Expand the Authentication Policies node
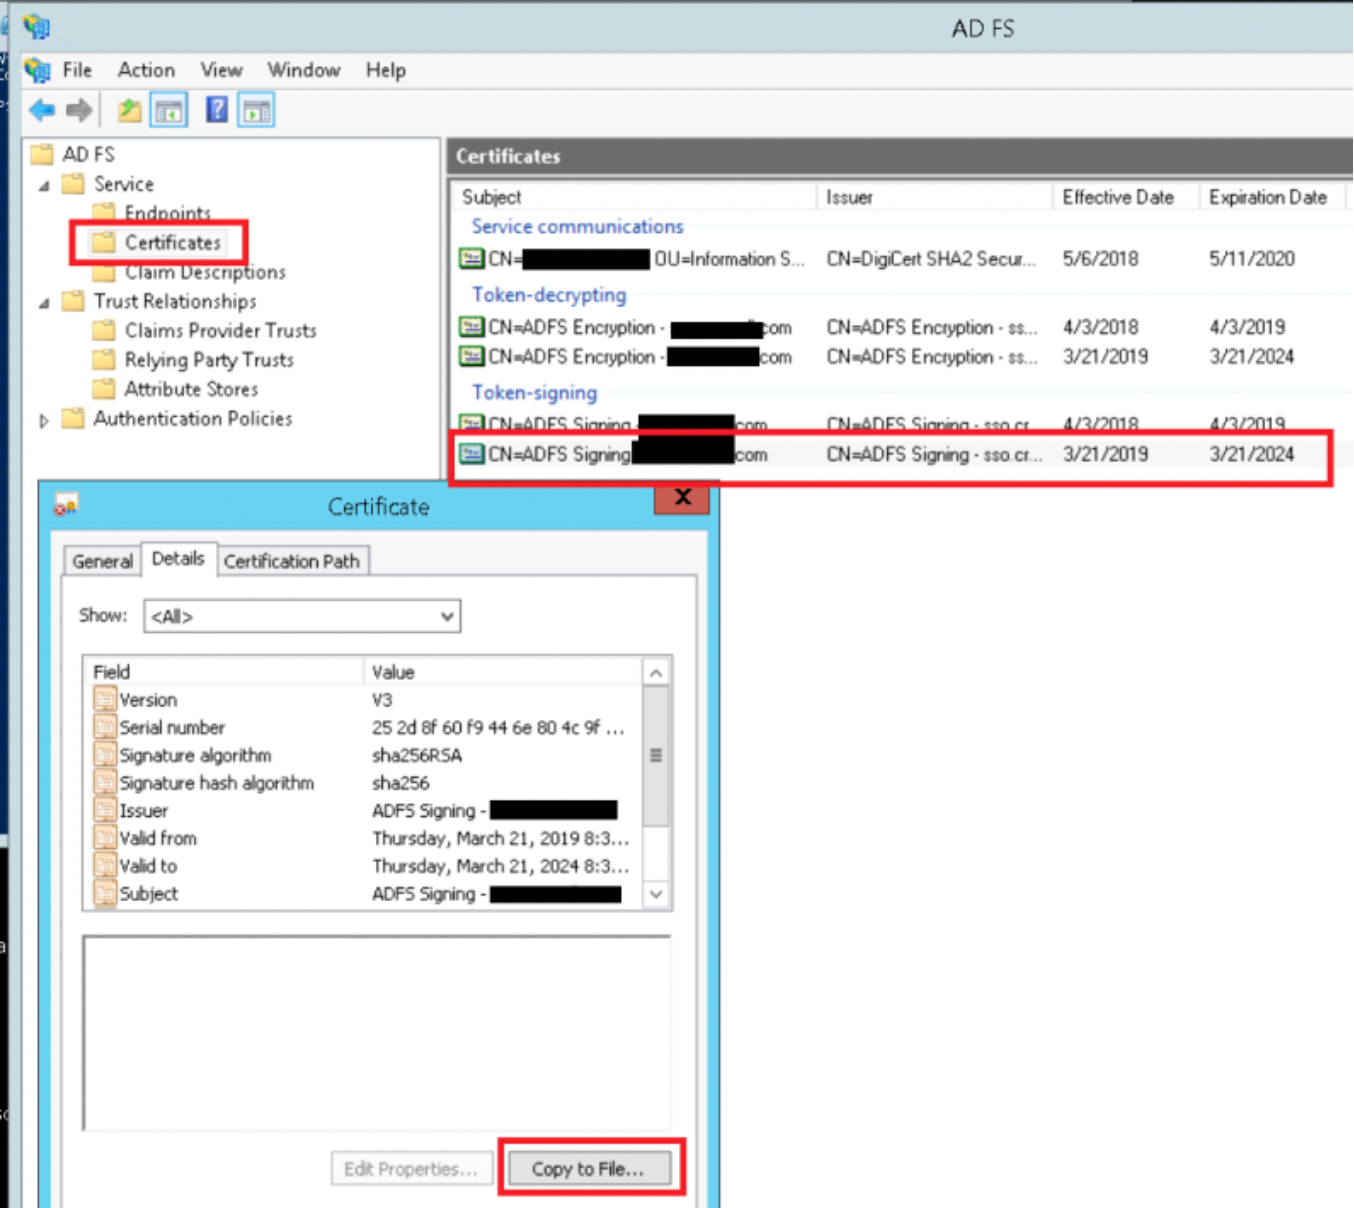 click(x=44, y=420)
